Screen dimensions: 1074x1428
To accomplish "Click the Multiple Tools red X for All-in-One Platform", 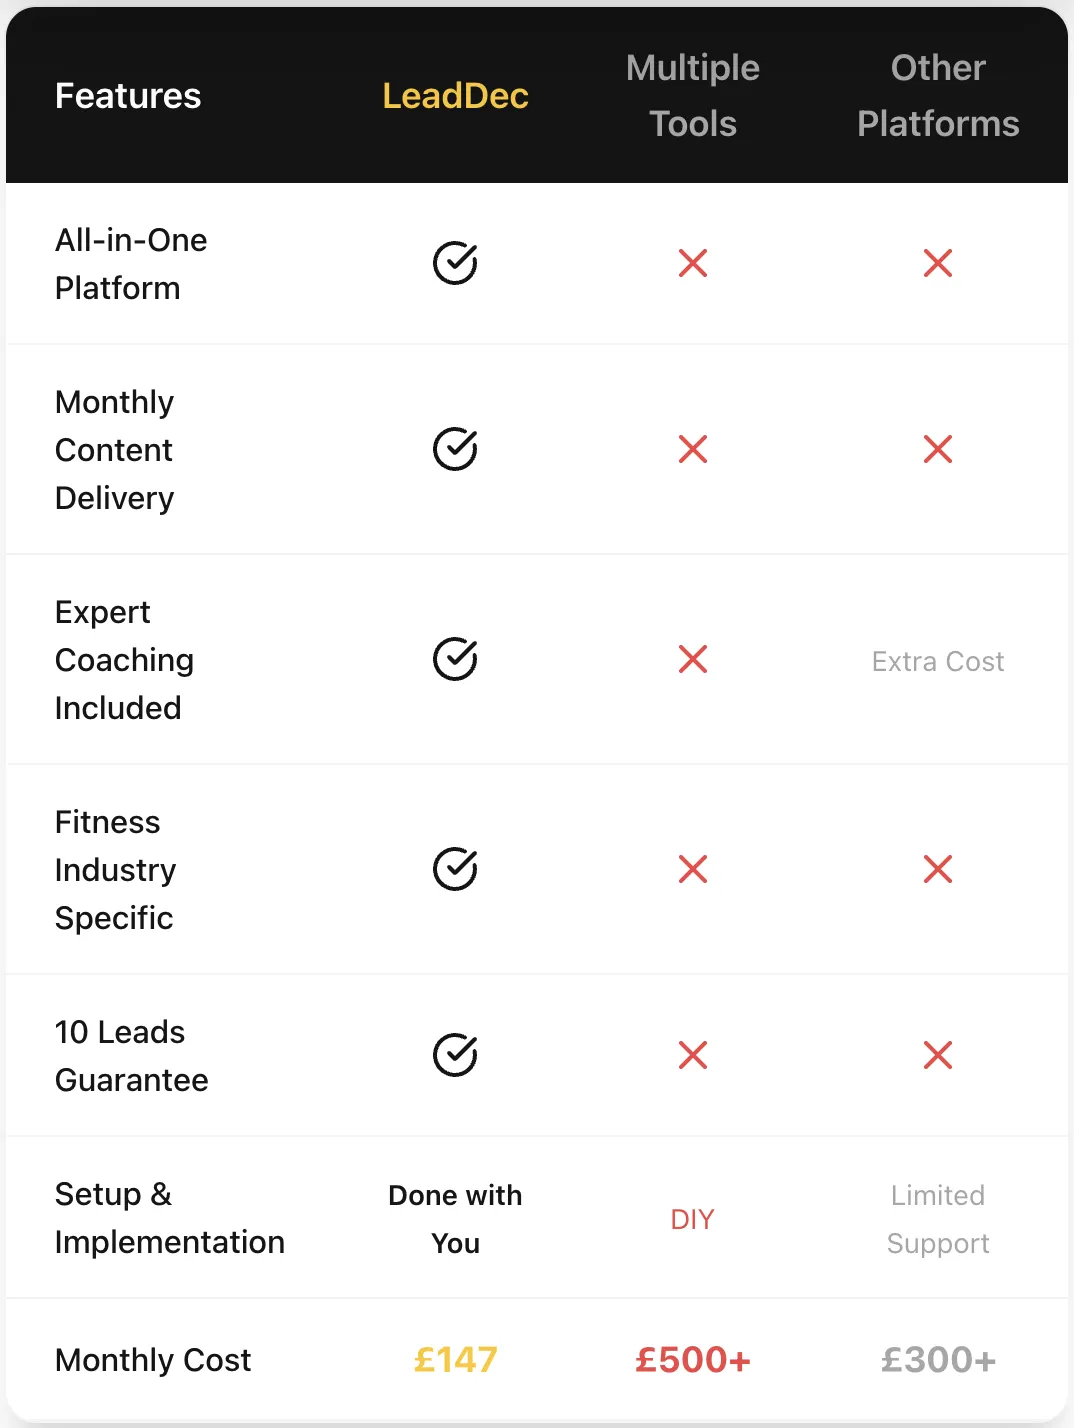I will point(693,263).
